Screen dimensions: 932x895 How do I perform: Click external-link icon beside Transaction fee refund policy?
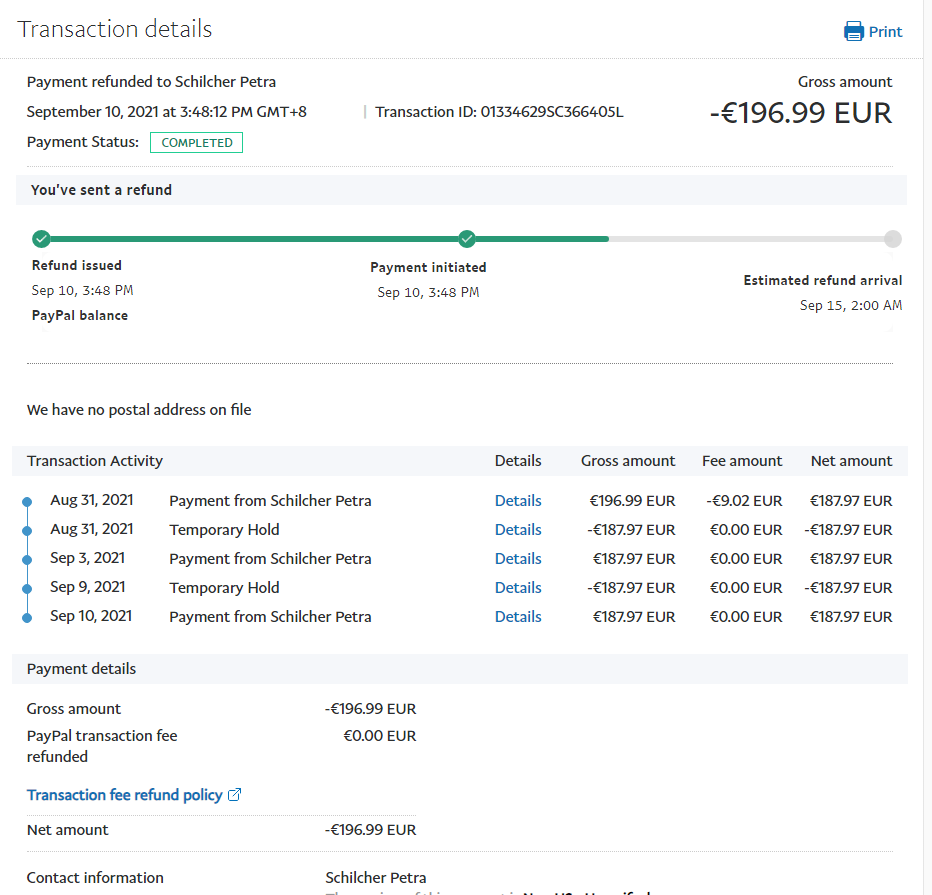tap(235, 795)
